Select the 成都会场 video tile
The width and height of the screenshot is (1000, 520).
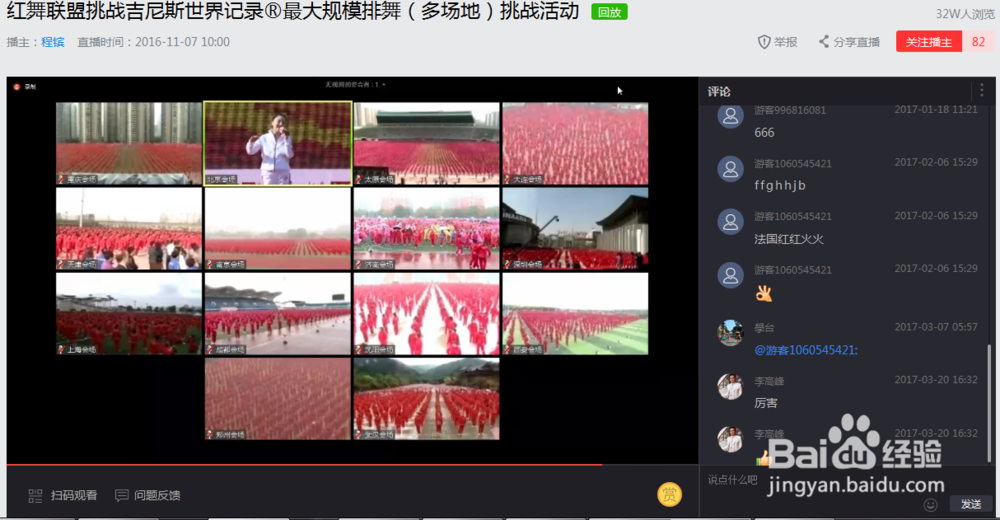277,314
